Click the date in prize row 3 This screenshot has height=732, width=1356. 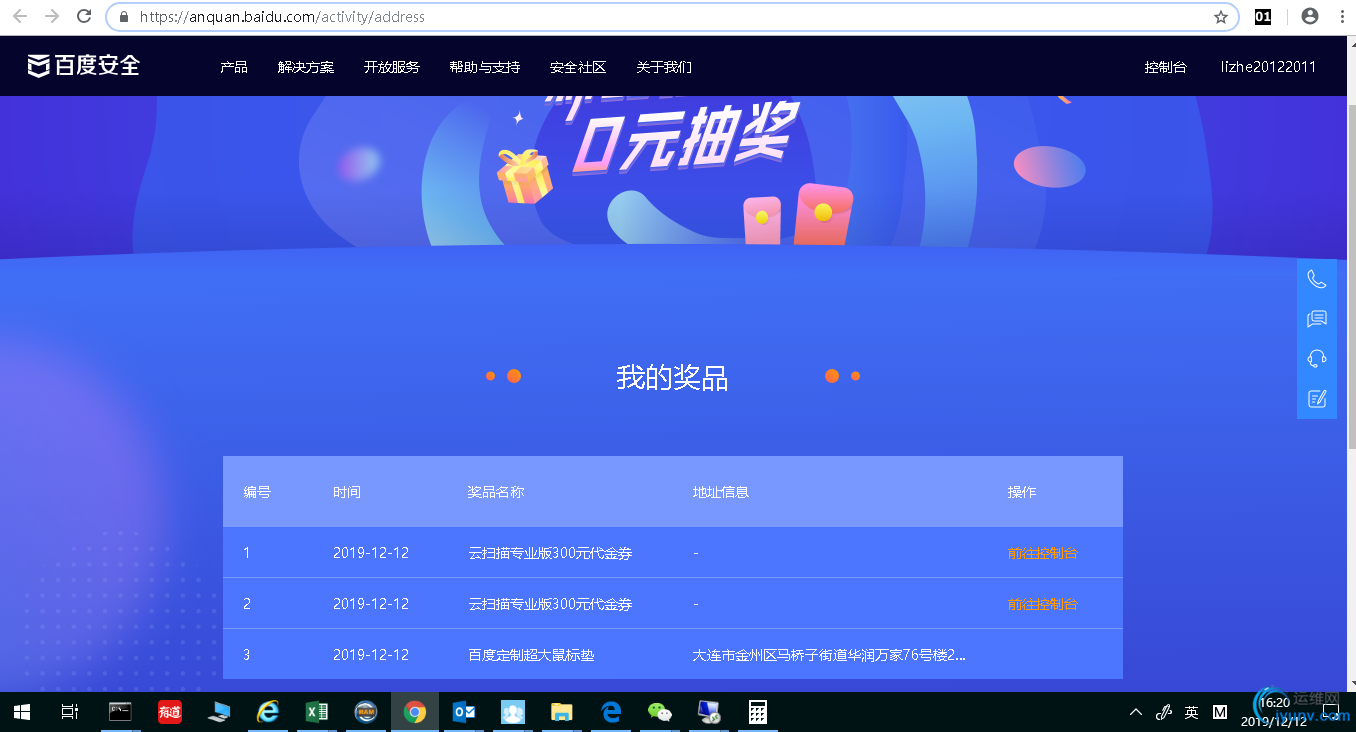371,655
